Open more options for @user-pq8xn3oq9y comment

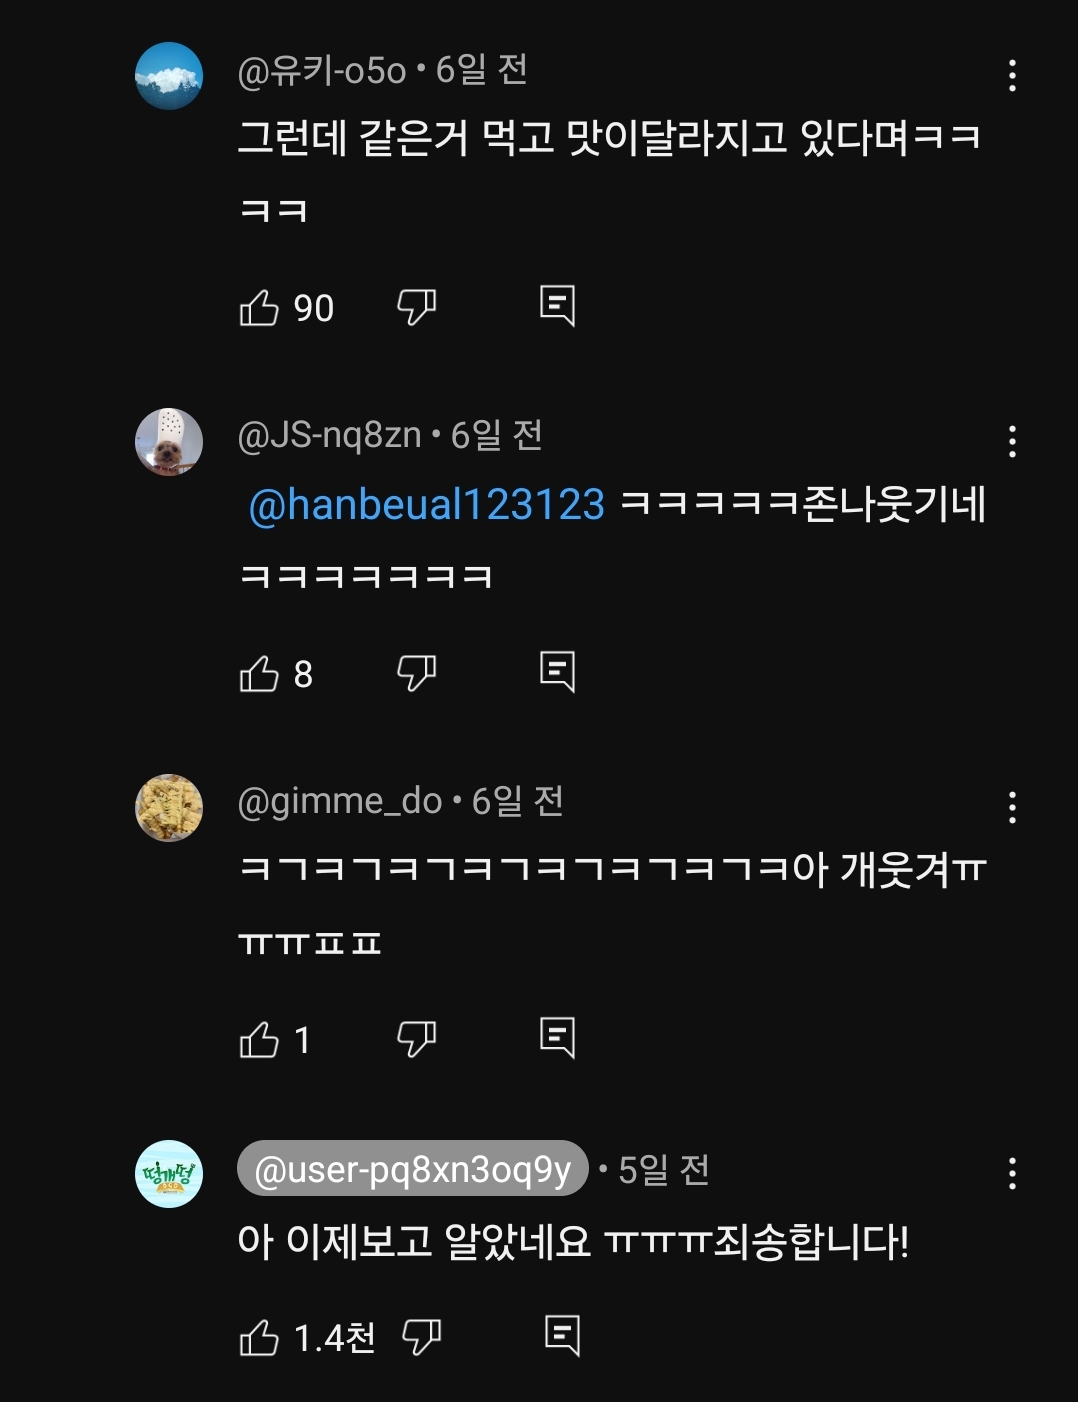click(x=1012, y=1174)
